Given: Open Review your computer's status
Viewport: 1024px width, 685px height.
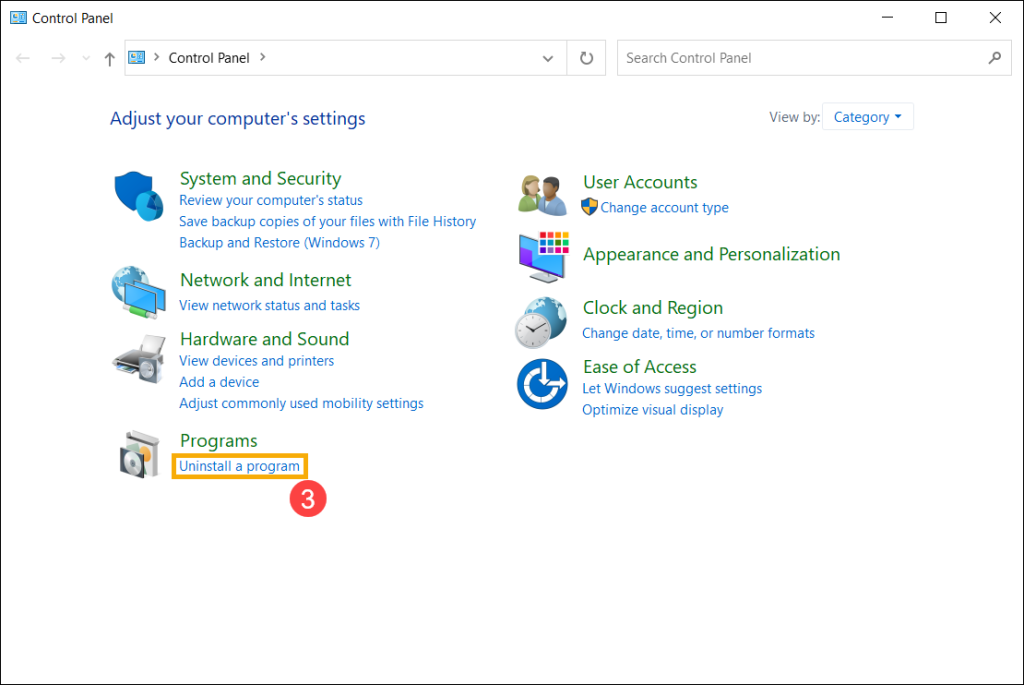Looking at the screenshot, I should 271,200.
